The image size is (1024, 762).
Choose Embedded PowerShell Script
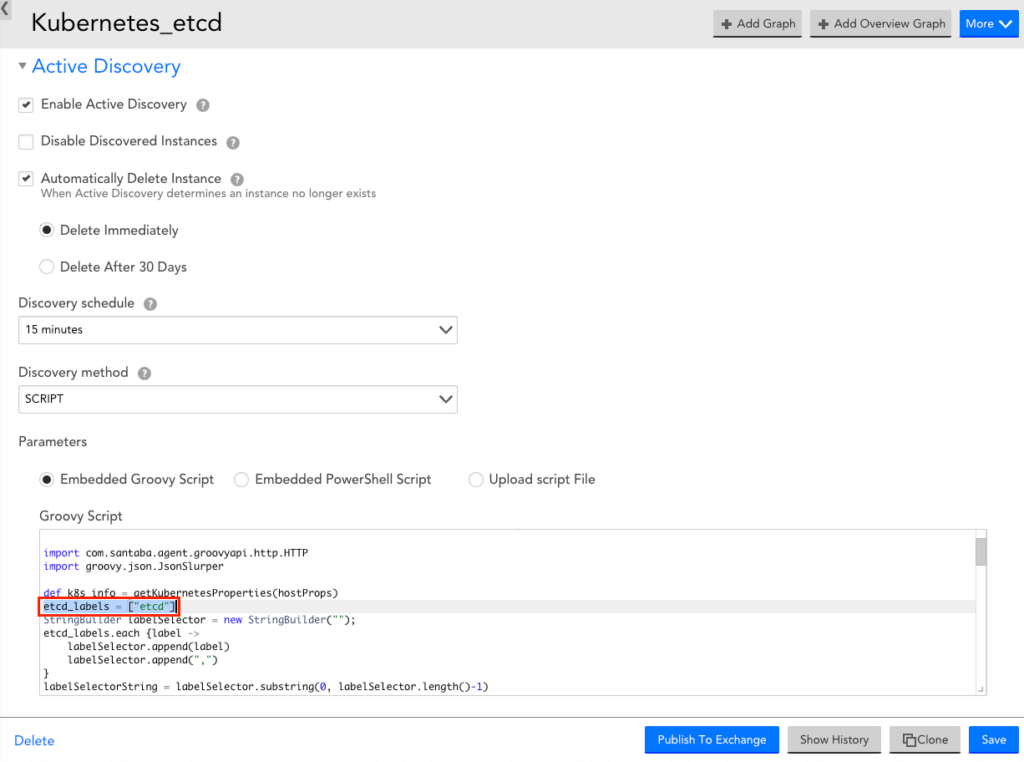[x=241, y=479]
